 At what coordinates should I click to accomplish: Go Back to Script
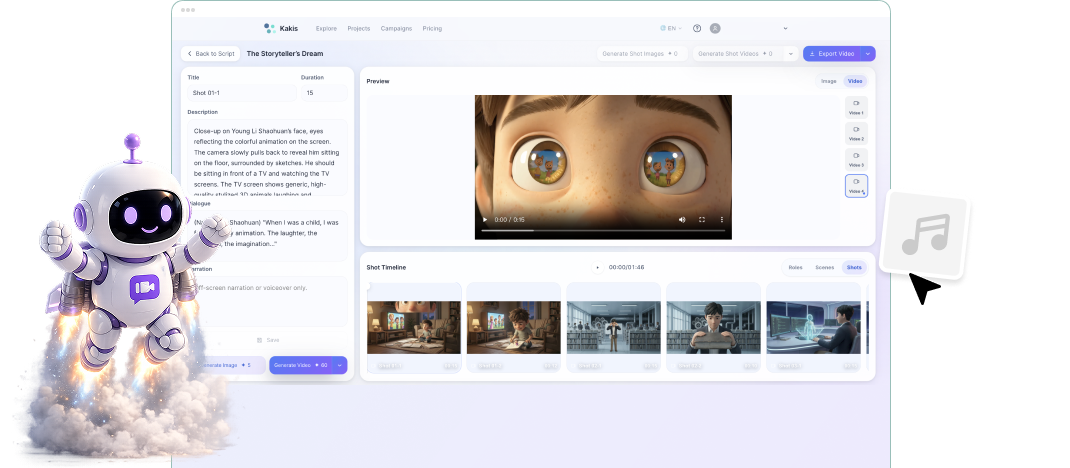[x=210, y=54]
